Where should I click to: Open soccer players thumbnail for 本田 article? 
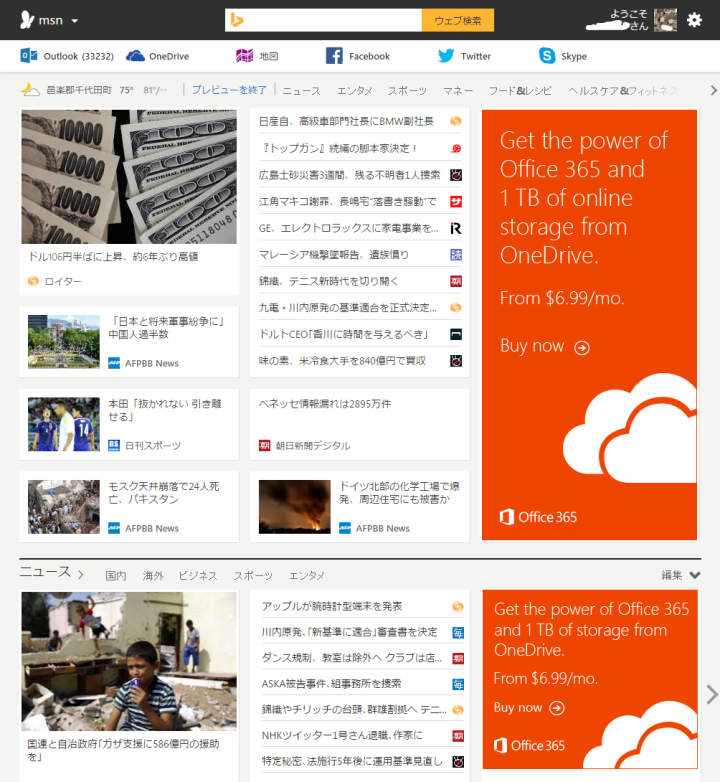coord(64,424)
